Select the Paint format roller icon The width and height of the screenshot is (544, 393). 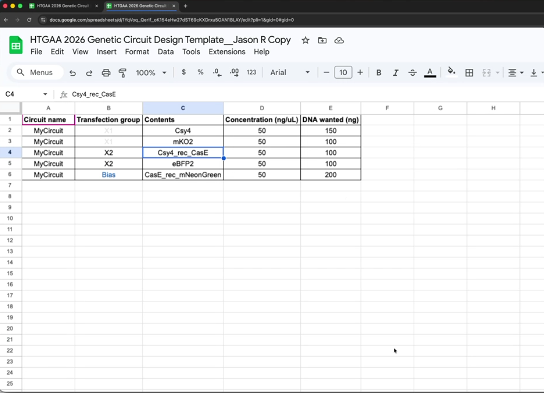[x=122, y=73]
